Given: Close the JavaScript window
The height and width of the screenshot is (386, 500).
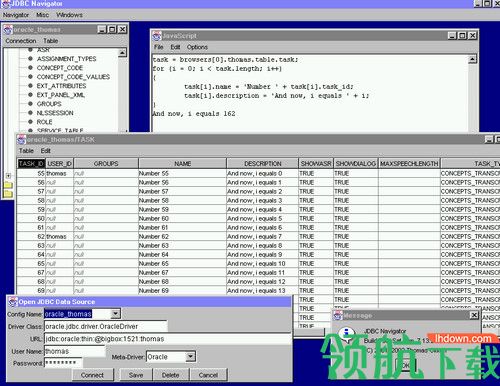Looking at the screenshot, I should (473, 36).
